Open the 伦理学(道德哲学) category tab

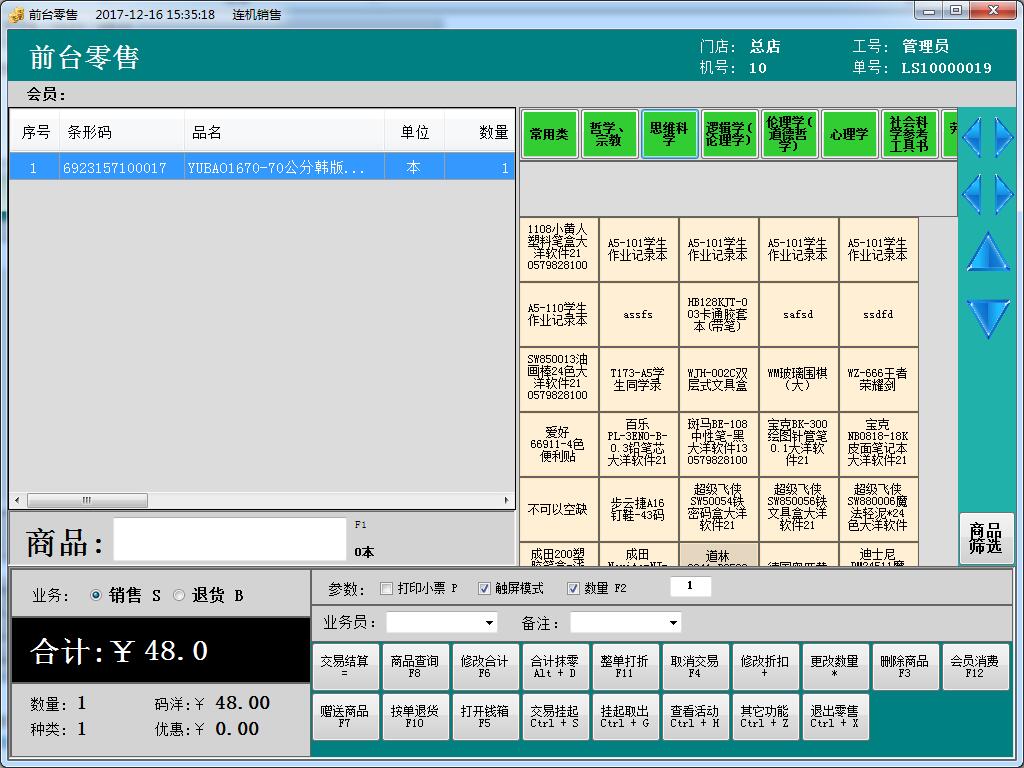click(x=790, y=134)
